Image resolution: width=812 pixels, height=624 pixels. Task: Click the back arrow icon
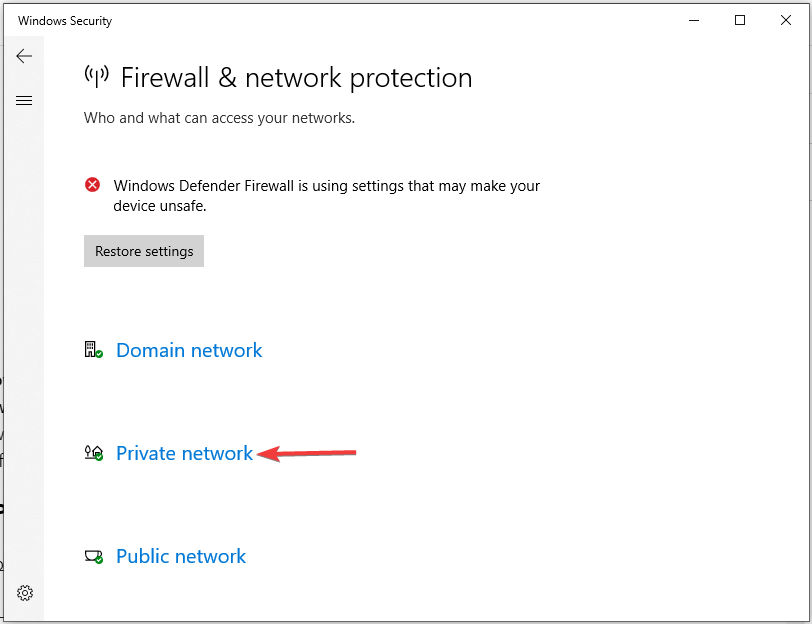pos(24,56)
